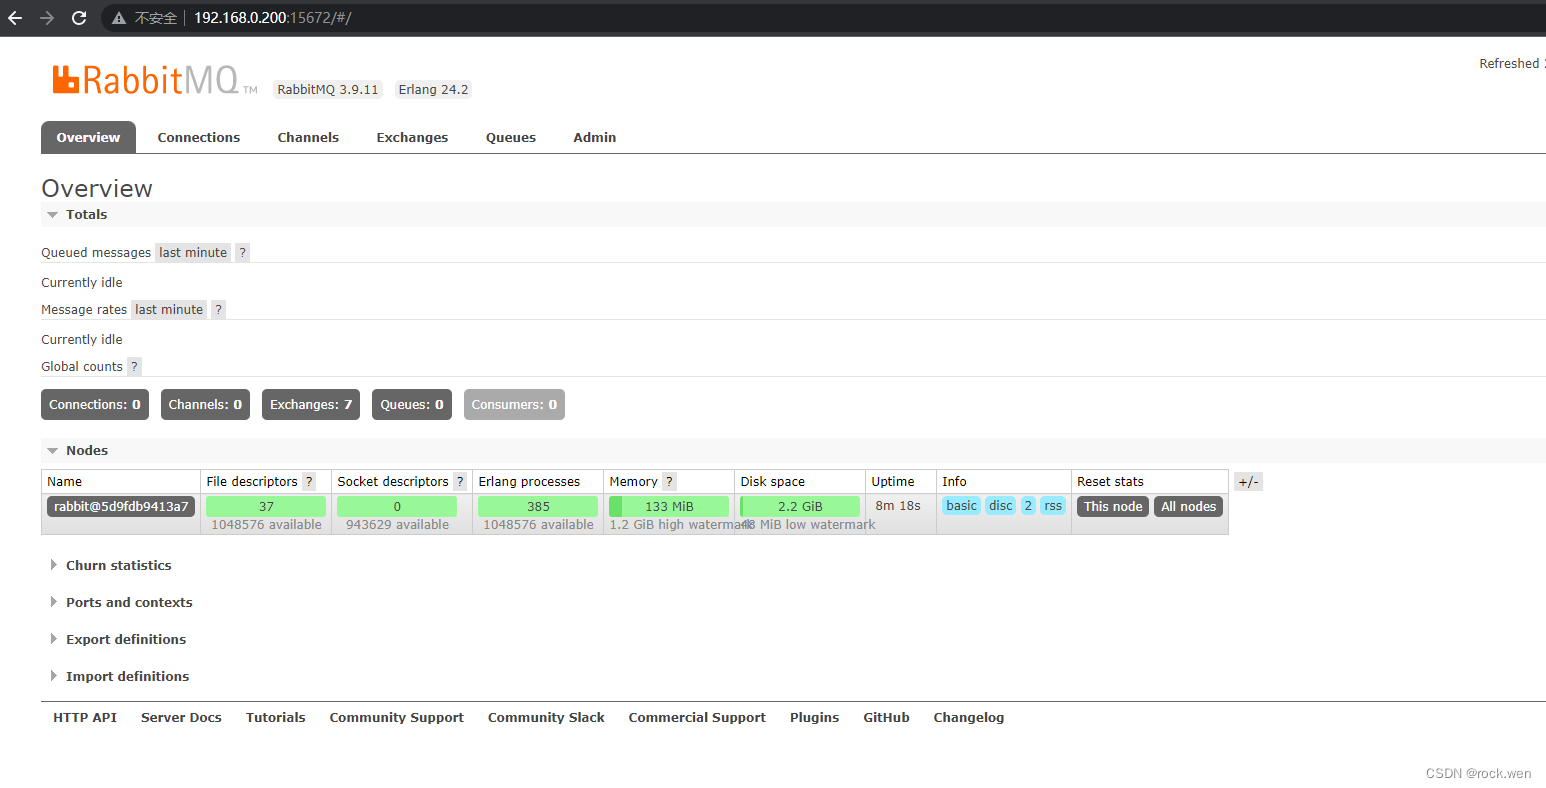This screenshot has height=788, width=1546.
Task: Open help for Socket descriptors column
Action: tap(460, 482)
